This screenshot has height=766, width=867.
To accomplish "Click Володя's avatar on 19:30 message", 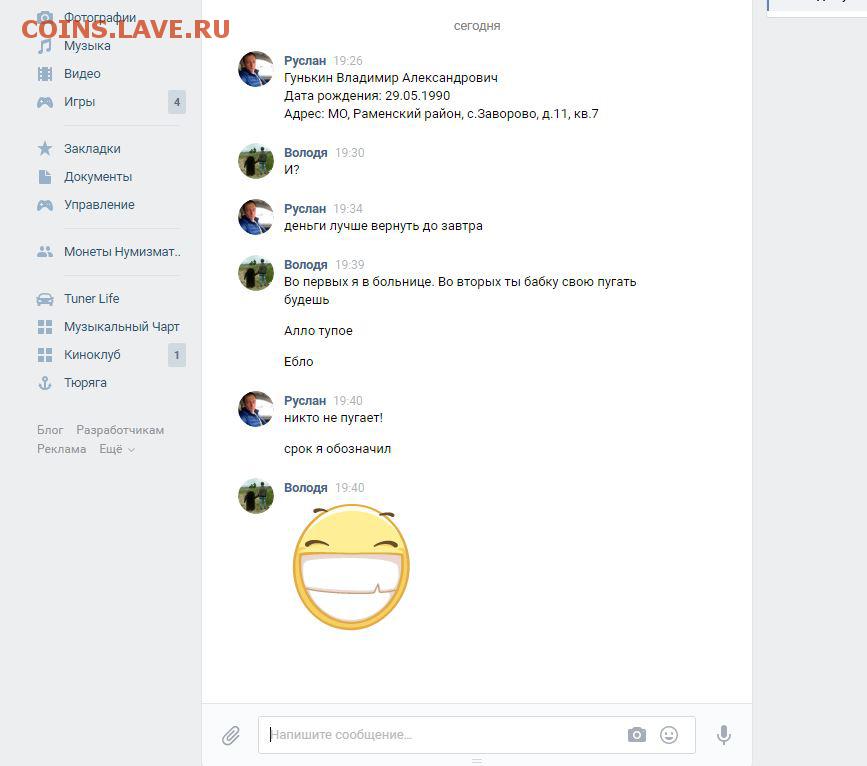I will 255,161.
